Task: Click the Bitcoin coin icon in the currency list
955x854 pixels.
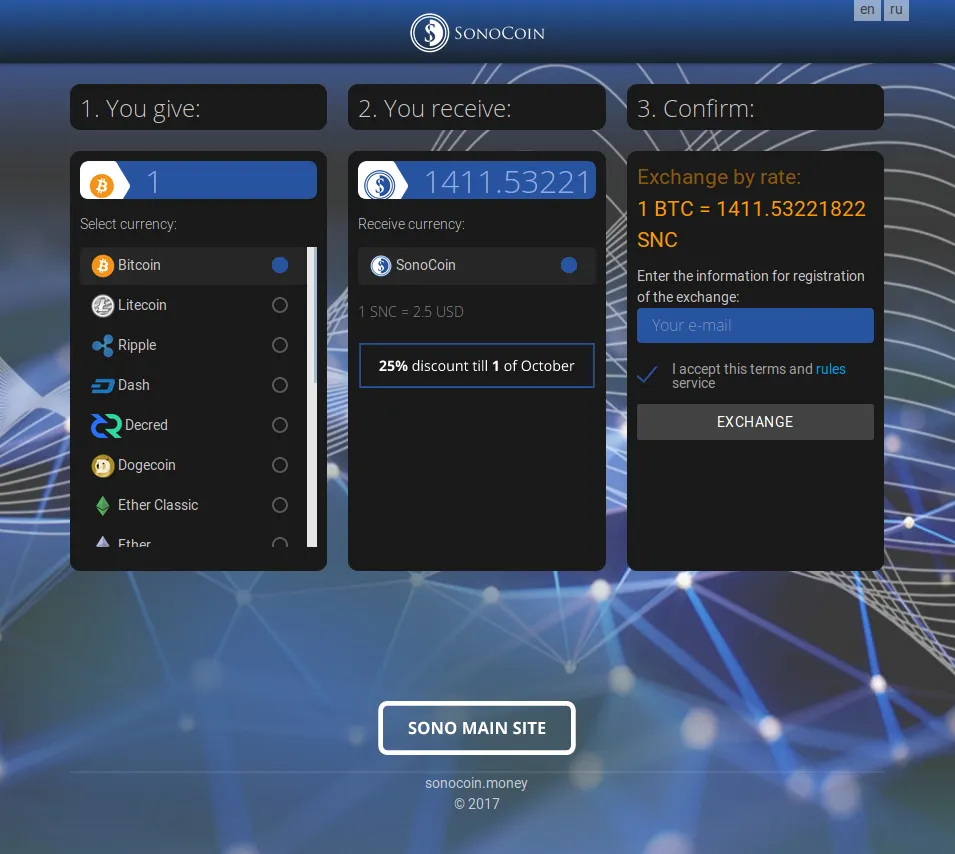Action: [x=102, y=266]
